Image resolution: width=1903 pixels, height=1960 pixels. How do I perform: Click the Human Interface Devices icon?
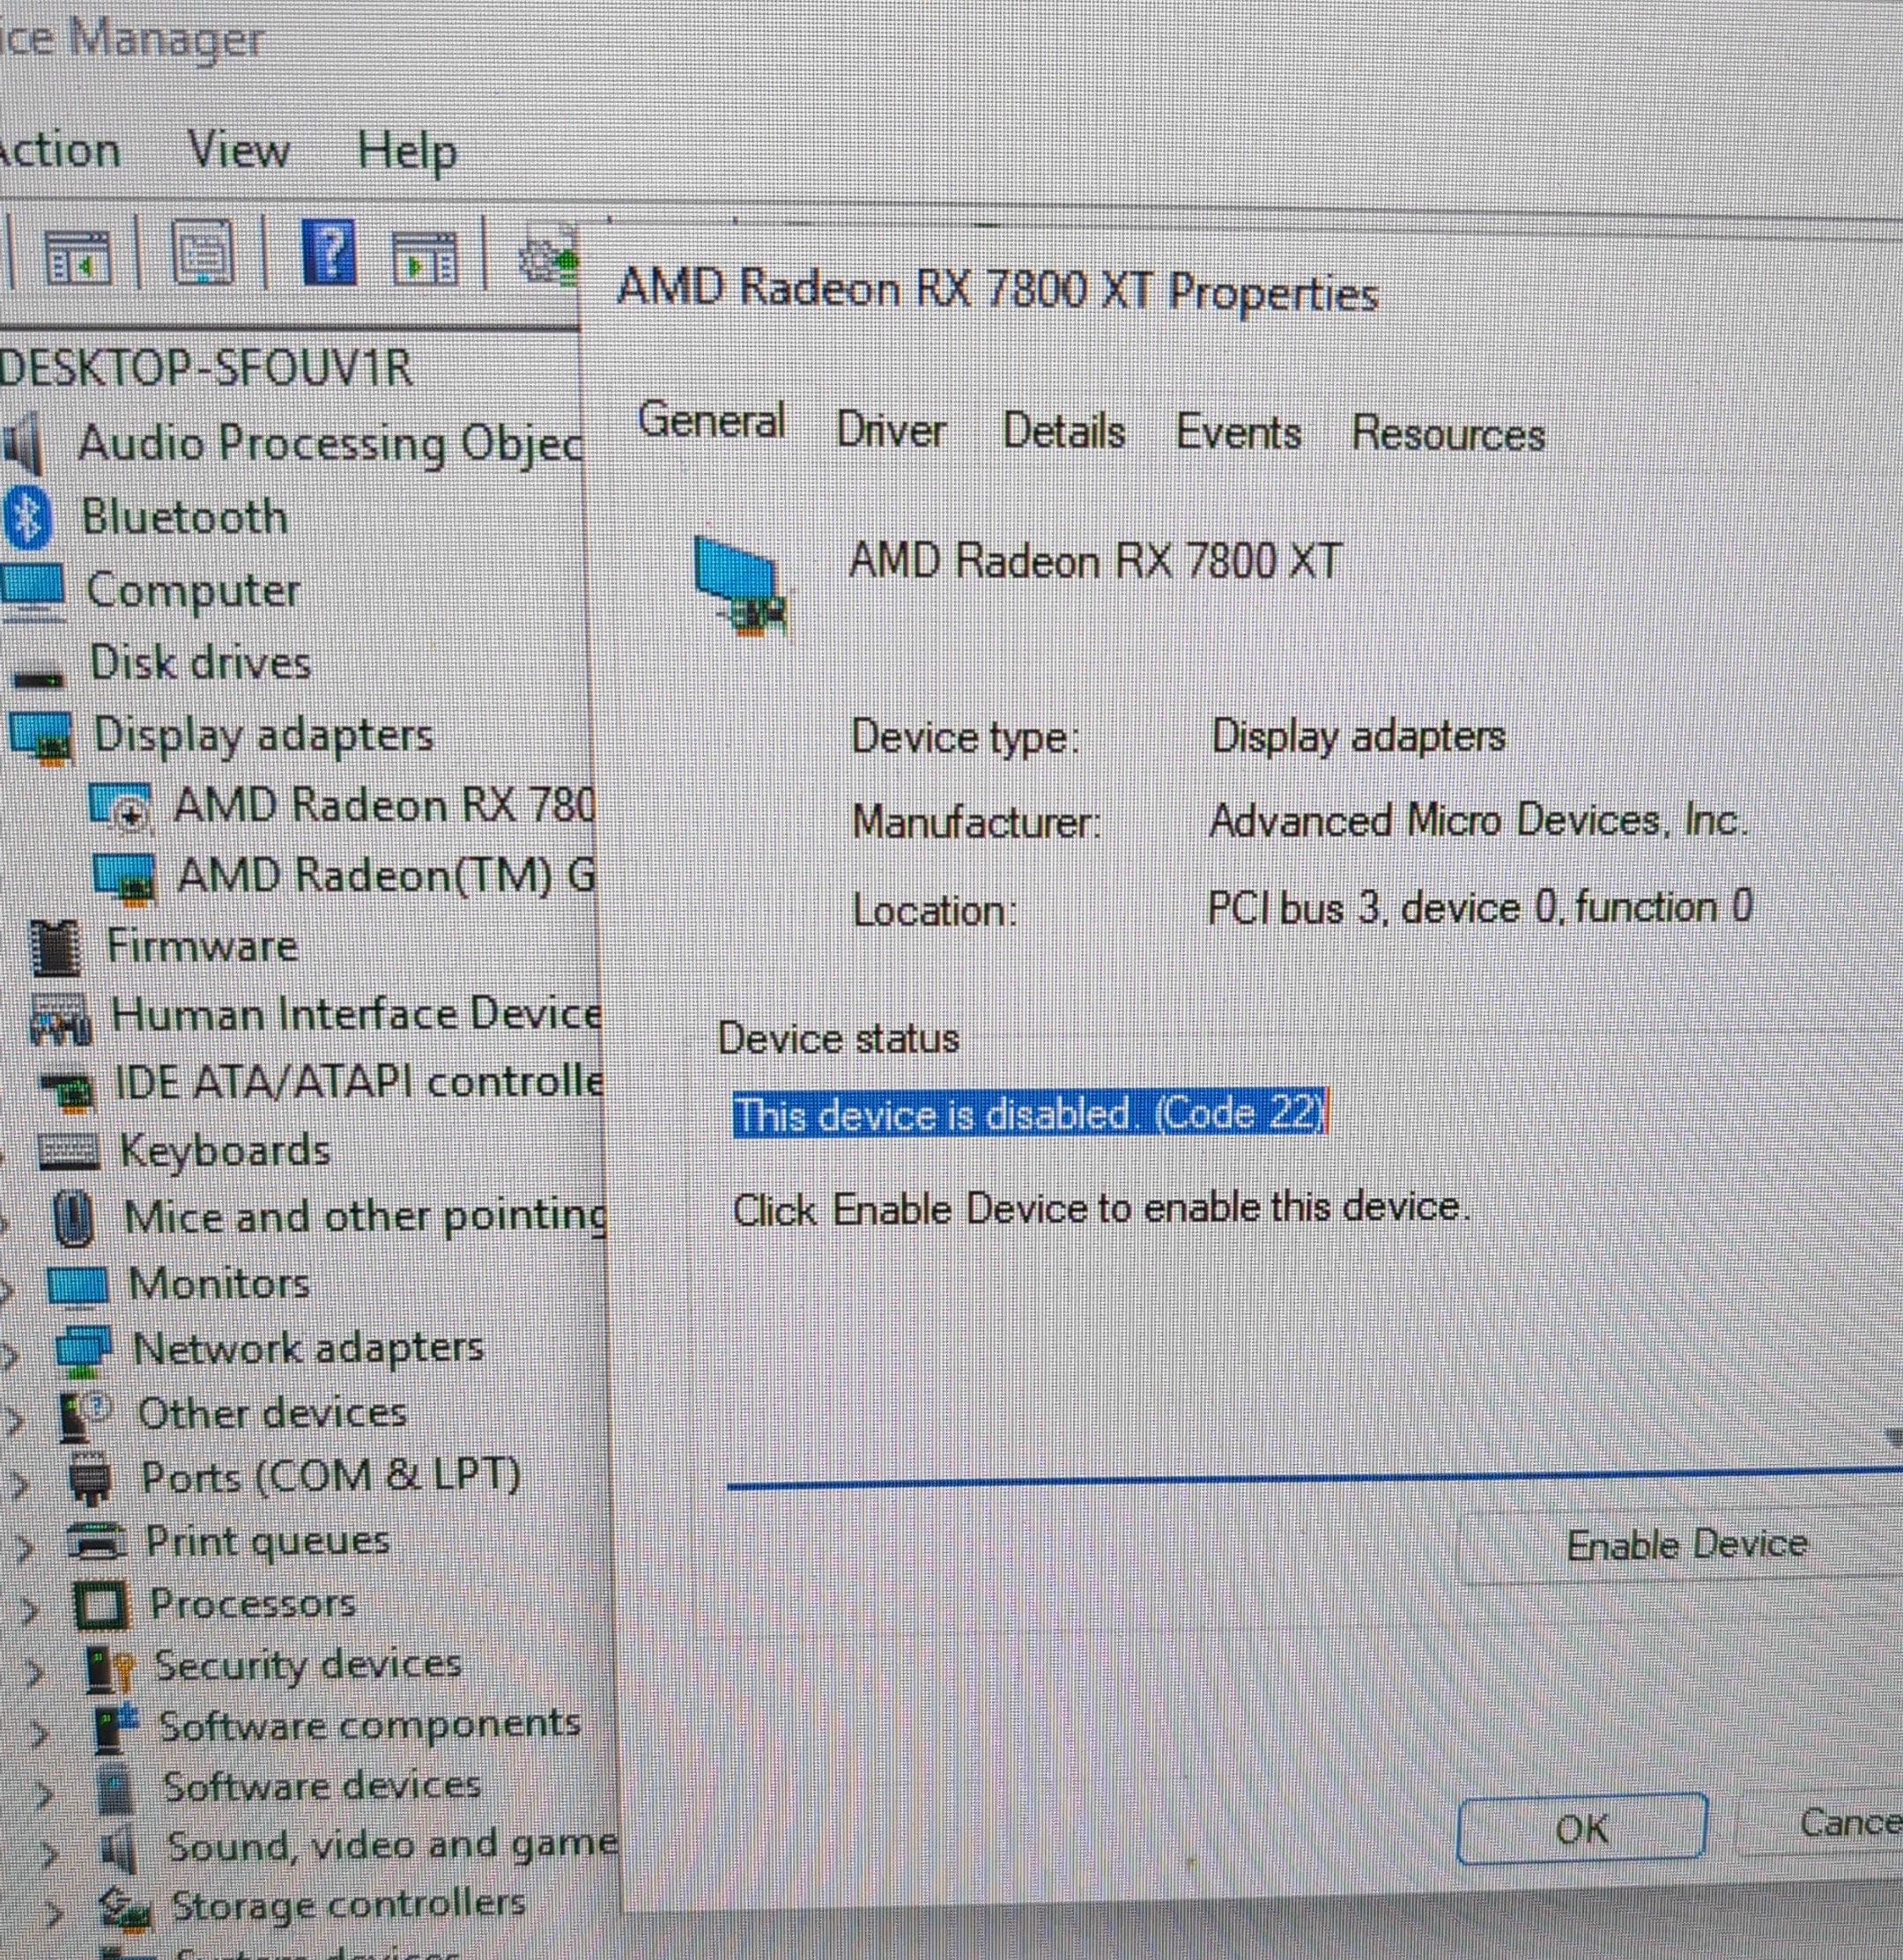tap(61, 1020)
